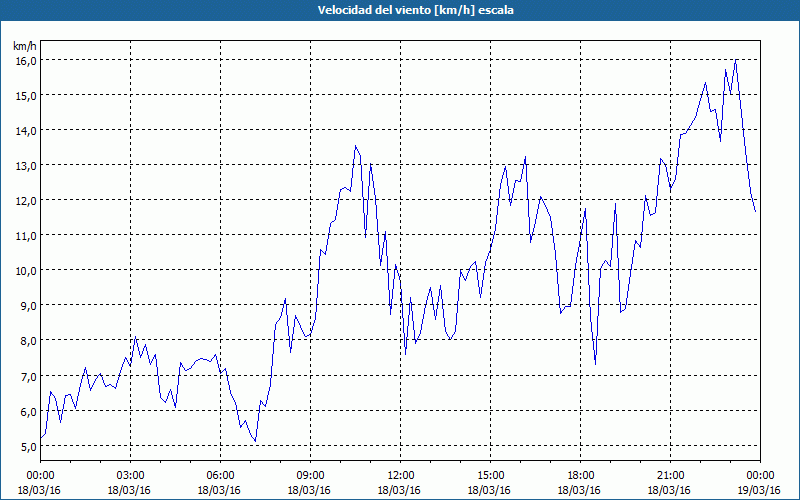
Task: Click the 11,0 y-axis value
Action: (x=26, y=236)
